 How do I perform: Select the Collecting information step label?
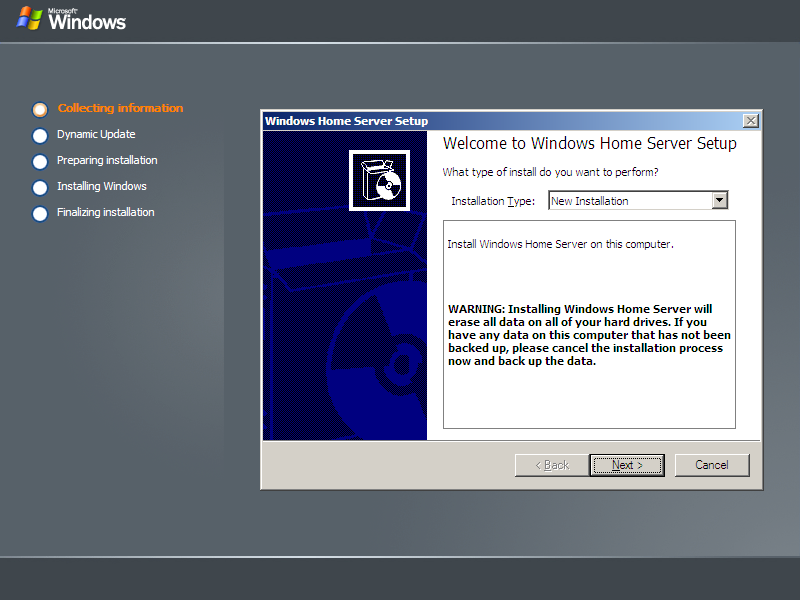(120, 108)
